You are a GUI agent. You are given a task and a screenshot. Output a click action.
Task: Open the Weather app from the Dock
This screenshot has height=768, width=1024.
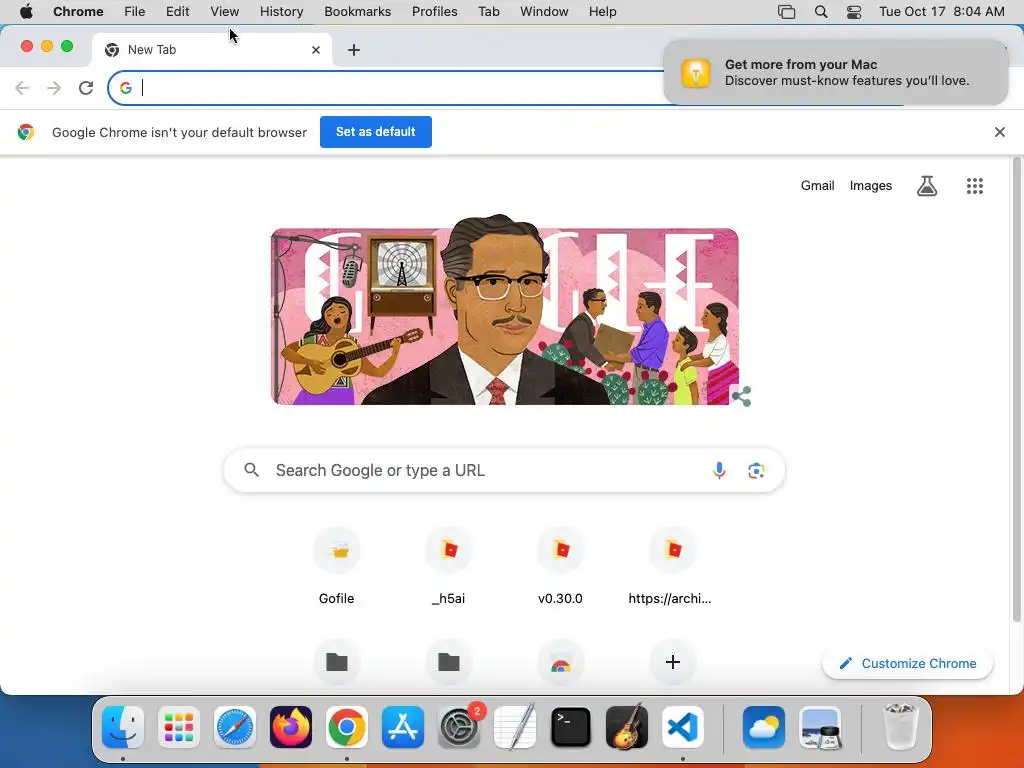pos(763,727)
